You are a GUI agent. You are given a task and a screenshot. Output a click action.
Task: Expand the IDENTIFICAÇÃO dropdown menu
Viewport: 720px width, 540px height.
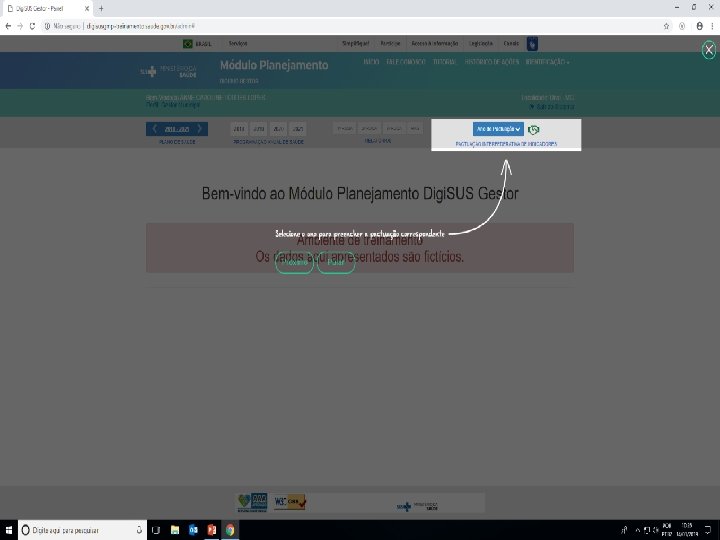coord(547,62)
